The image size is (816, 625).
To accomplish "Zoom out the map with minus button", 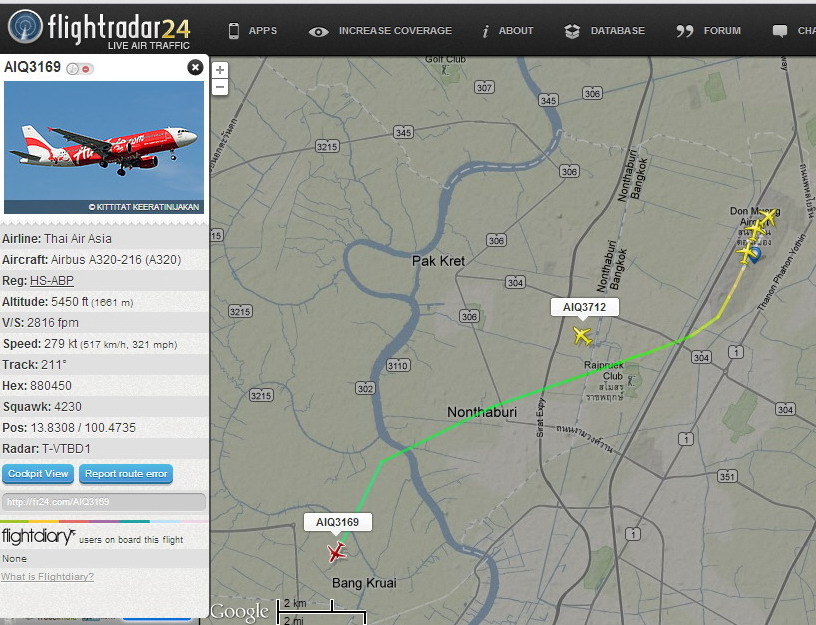I will [x=220, y=87].
